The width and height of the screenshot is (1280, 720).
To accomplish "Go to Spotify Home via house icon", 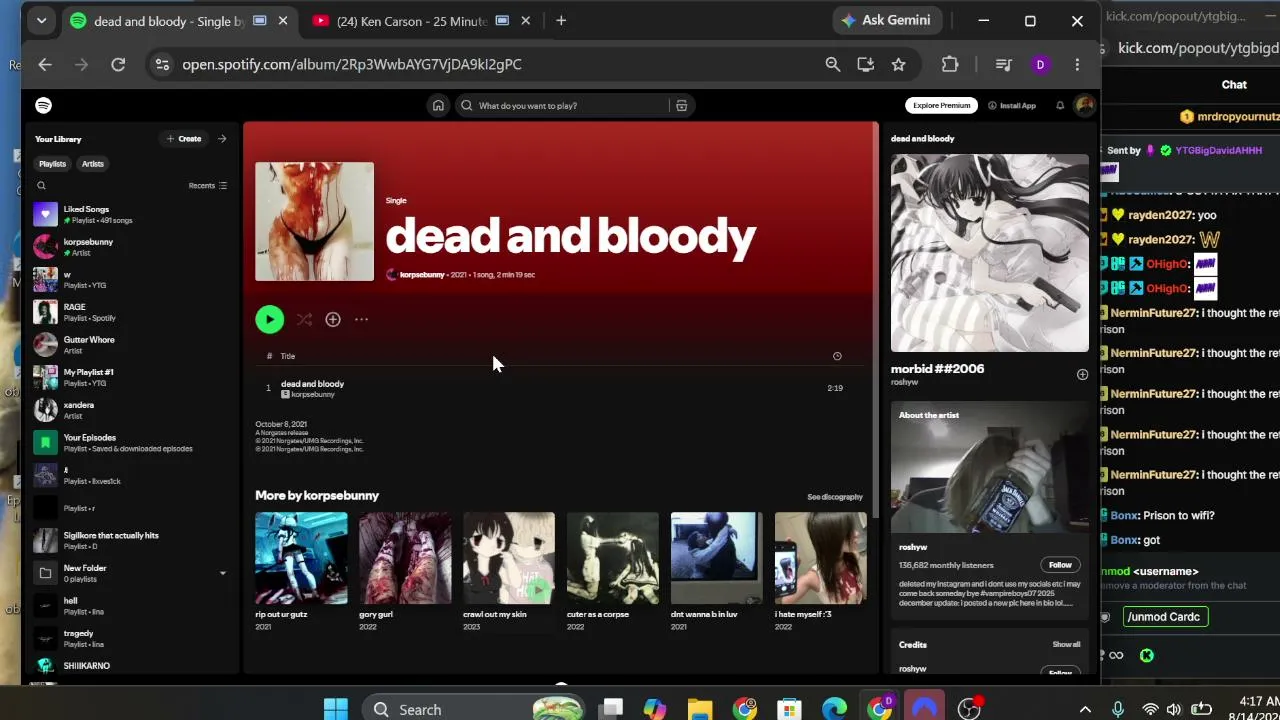I will 438,105.
